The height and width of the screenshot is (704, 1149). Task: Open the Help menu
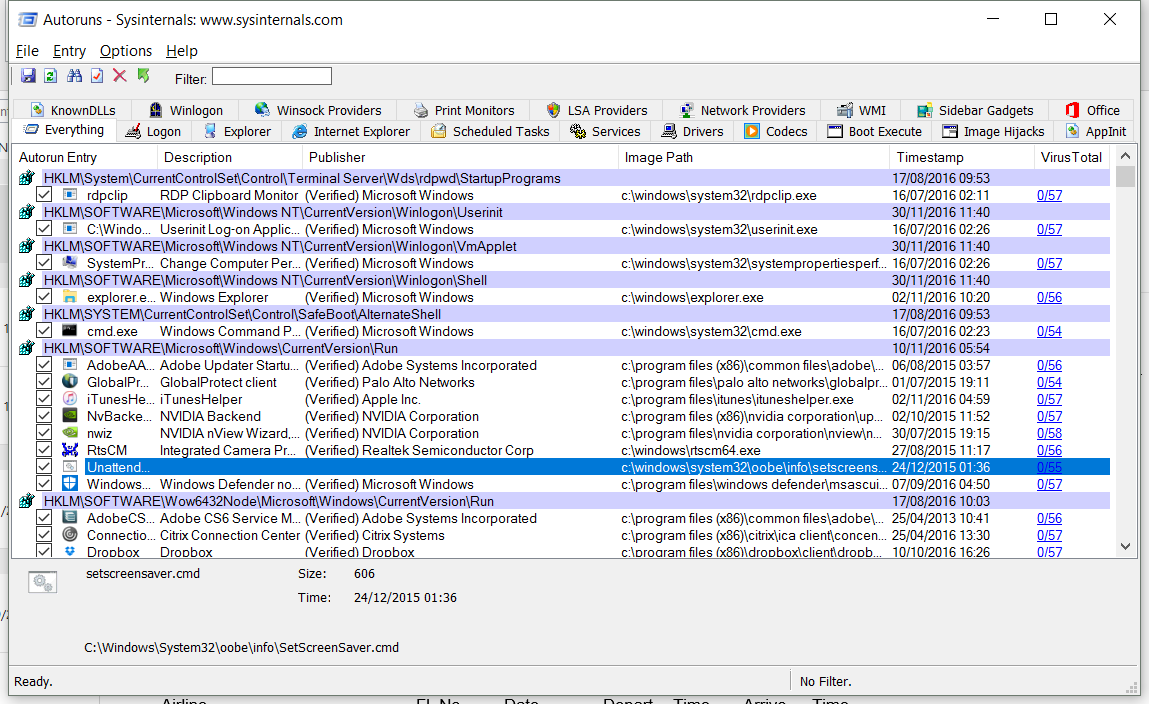coord(182,51)
